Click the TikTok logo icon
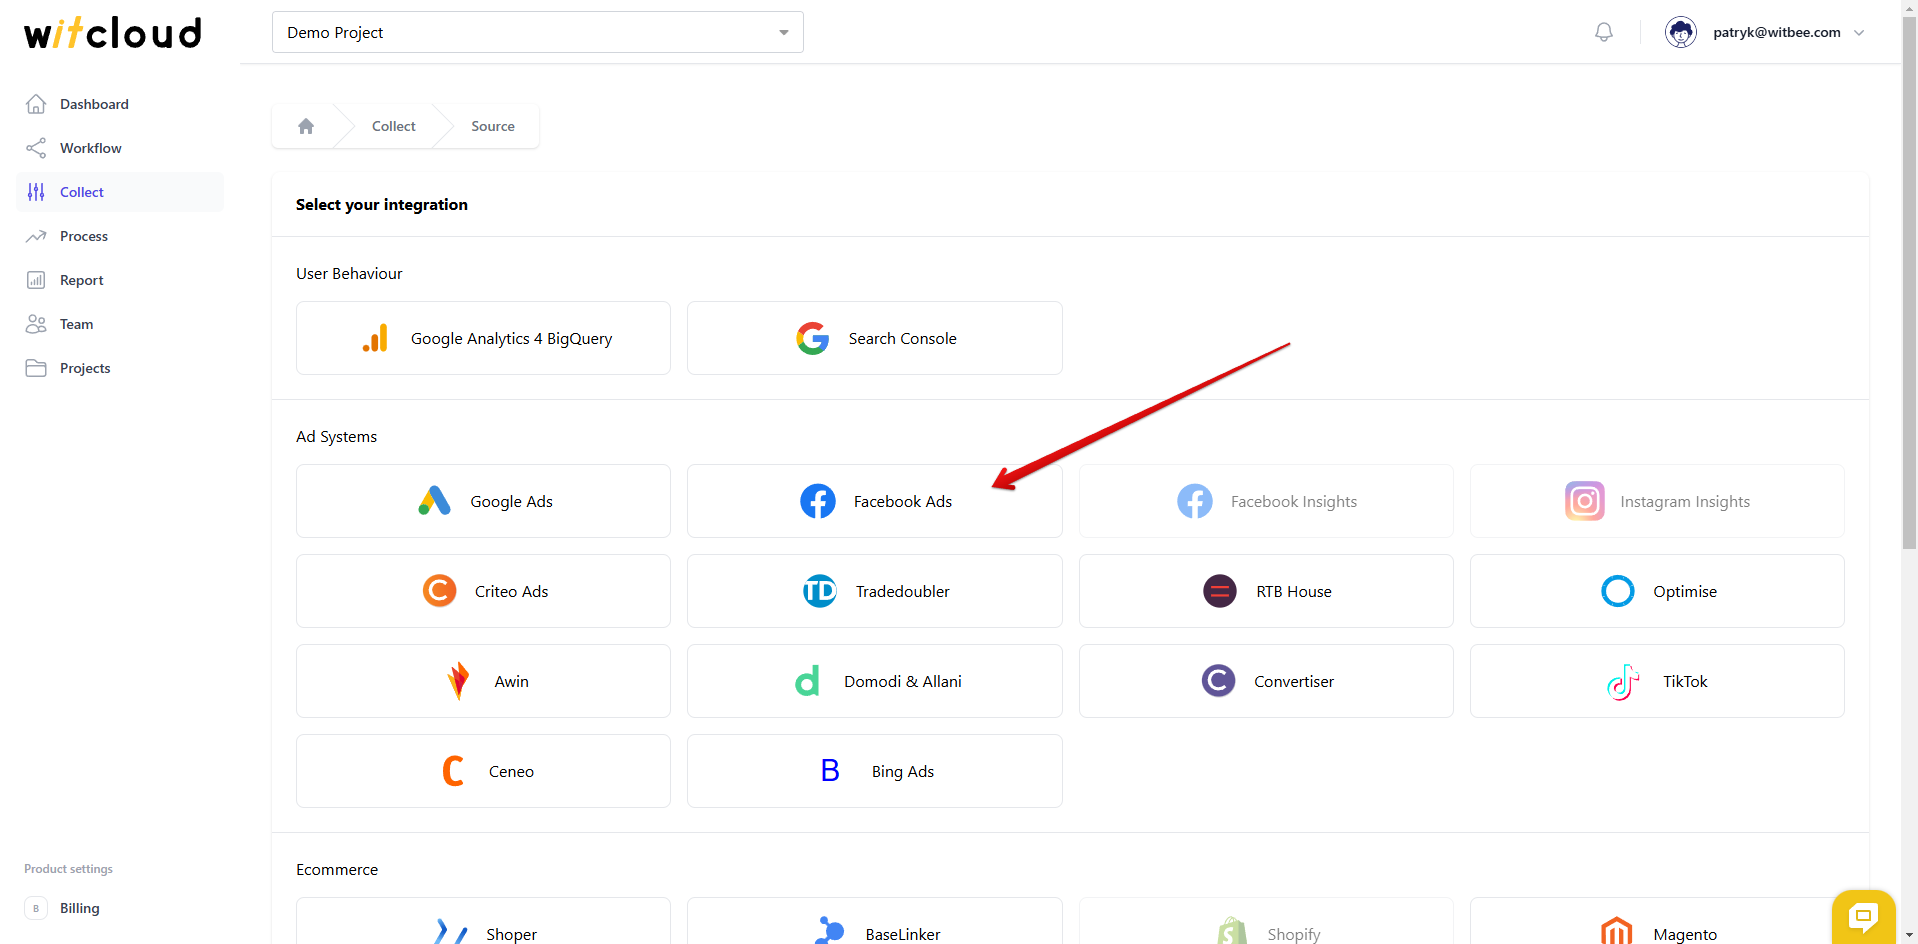The height and width of the screenshot is (944, 1918). 1623,681
